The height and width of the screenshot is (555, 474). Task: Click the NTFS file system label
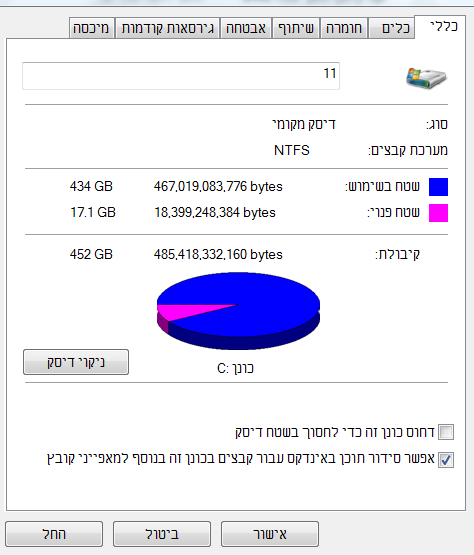(292, 150)
